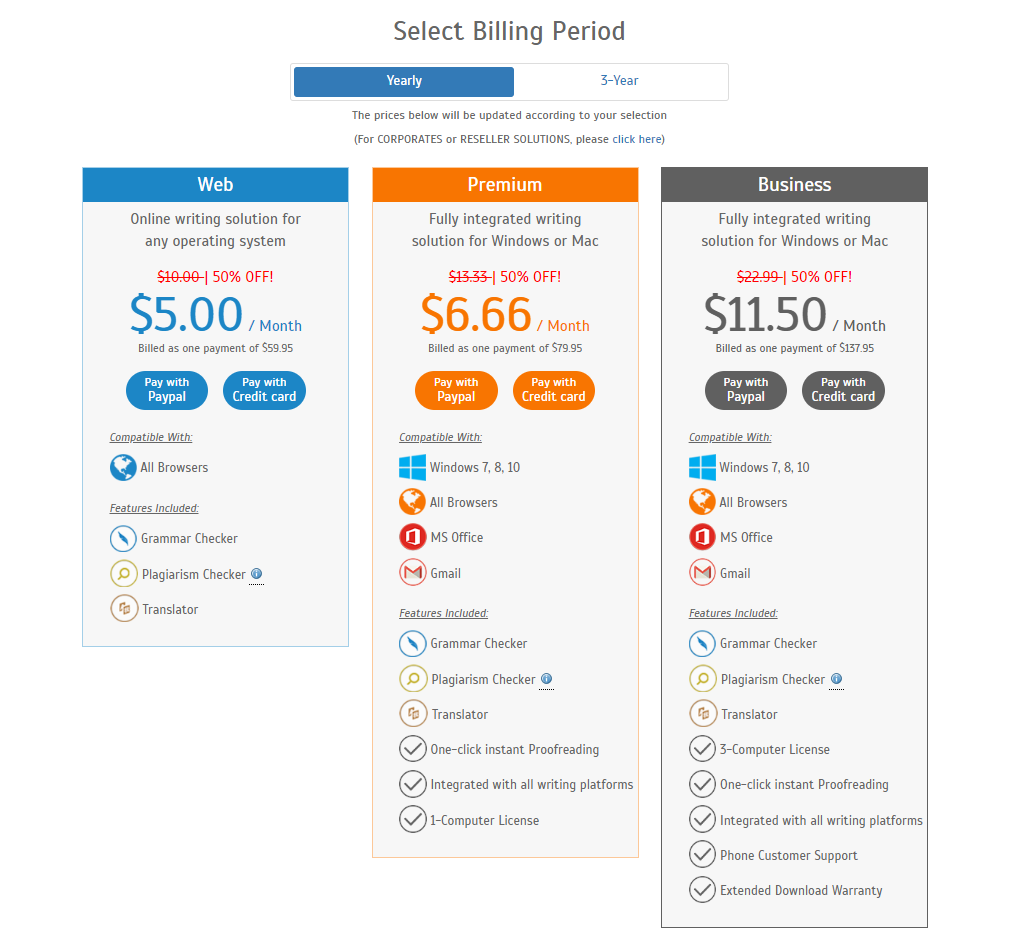
Task: Click the Plagiarism Checker info icon in Web plan
Action: [257, 574]
